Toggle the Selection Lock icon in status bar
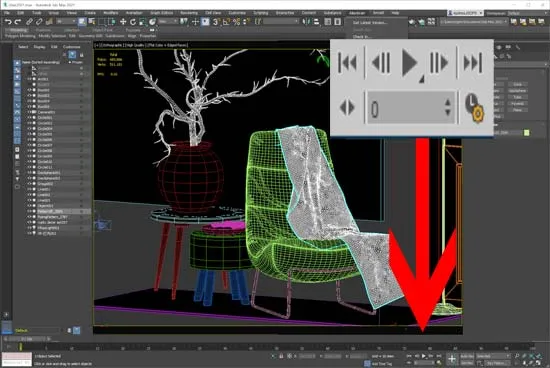Screen dimensions: 550x368 (281, 356)
